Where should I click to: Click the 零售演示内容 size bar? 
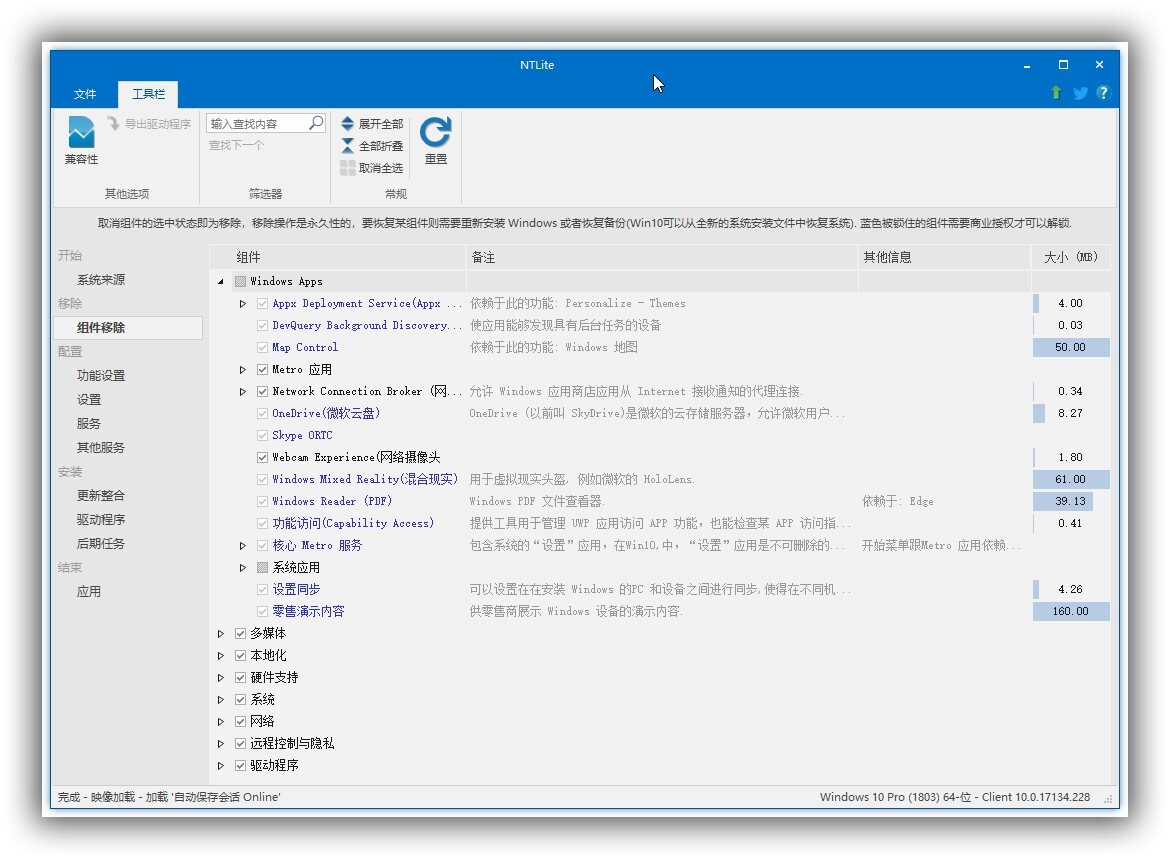pos(1071,610)
